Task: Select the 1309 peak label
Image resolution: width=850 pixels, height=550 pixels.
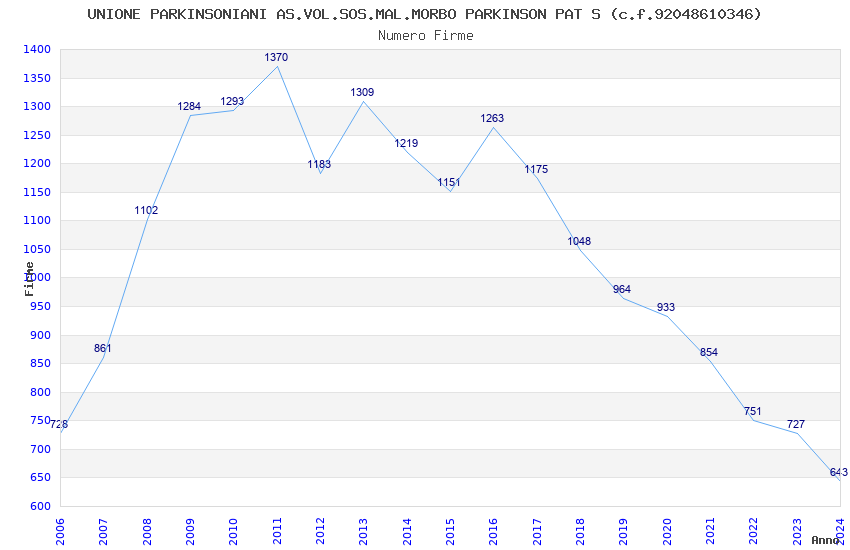Action: click(362, 93)
